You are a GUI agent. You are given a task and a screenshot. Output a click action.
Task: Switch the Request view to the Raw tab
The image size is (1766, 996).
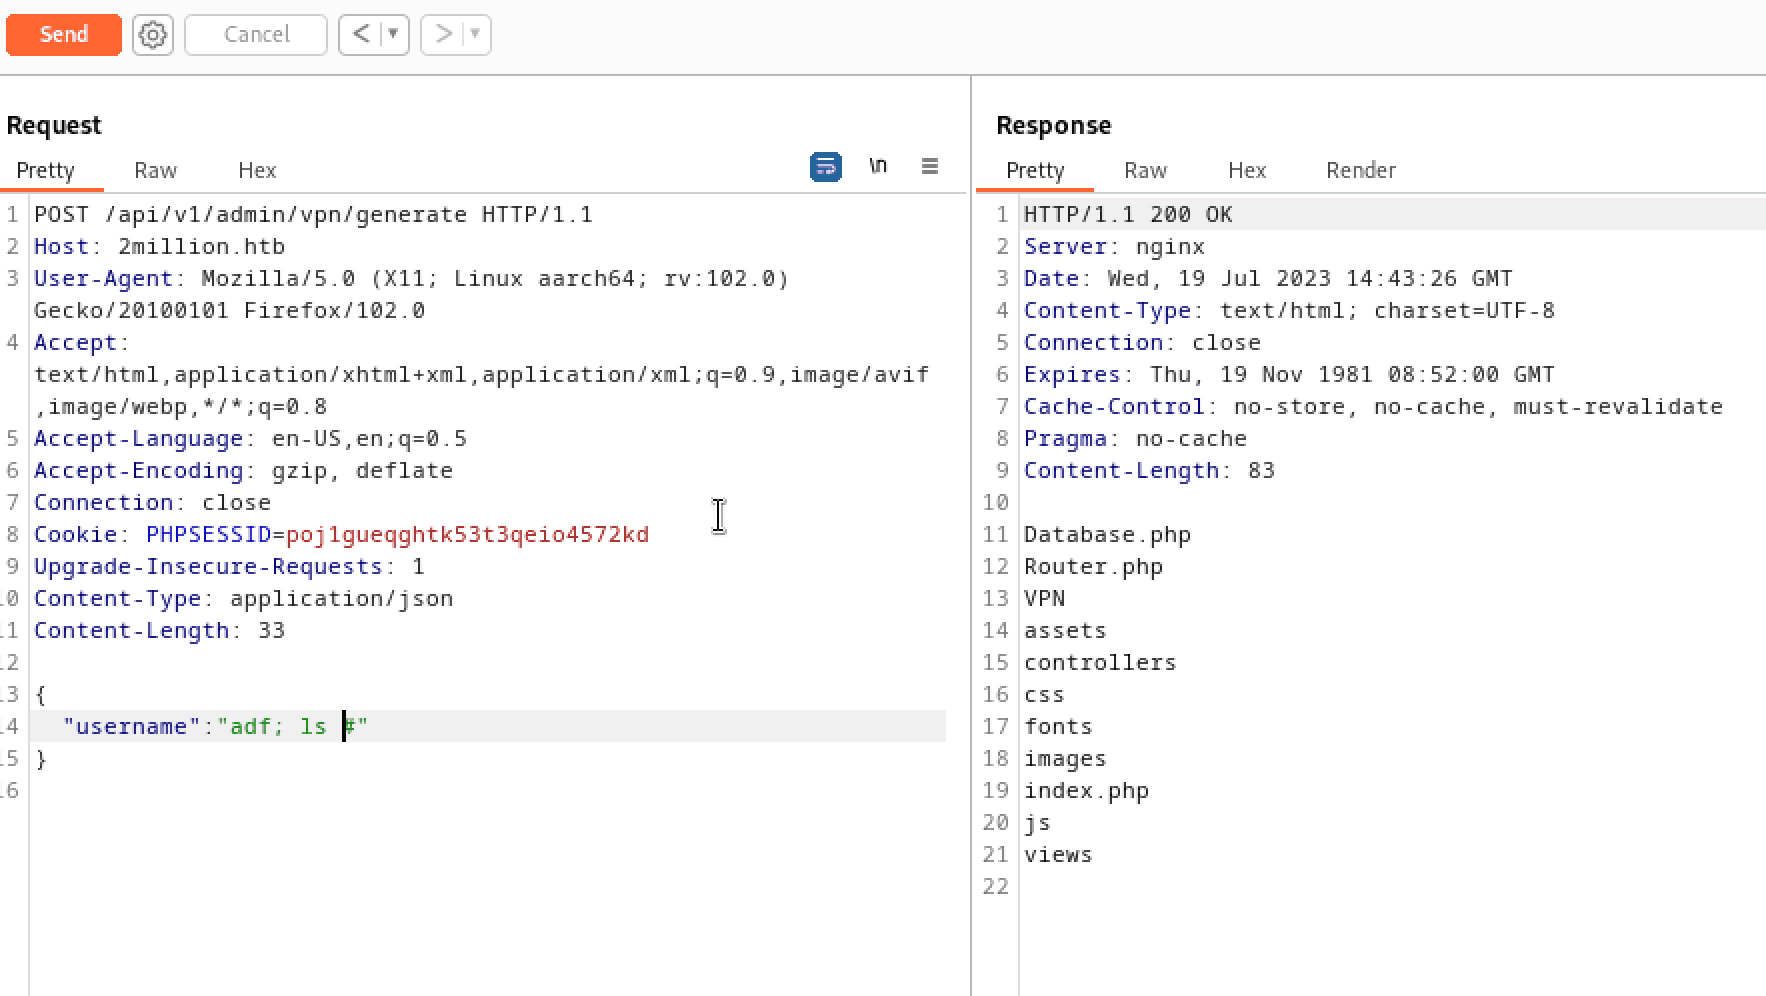(155, 170)
